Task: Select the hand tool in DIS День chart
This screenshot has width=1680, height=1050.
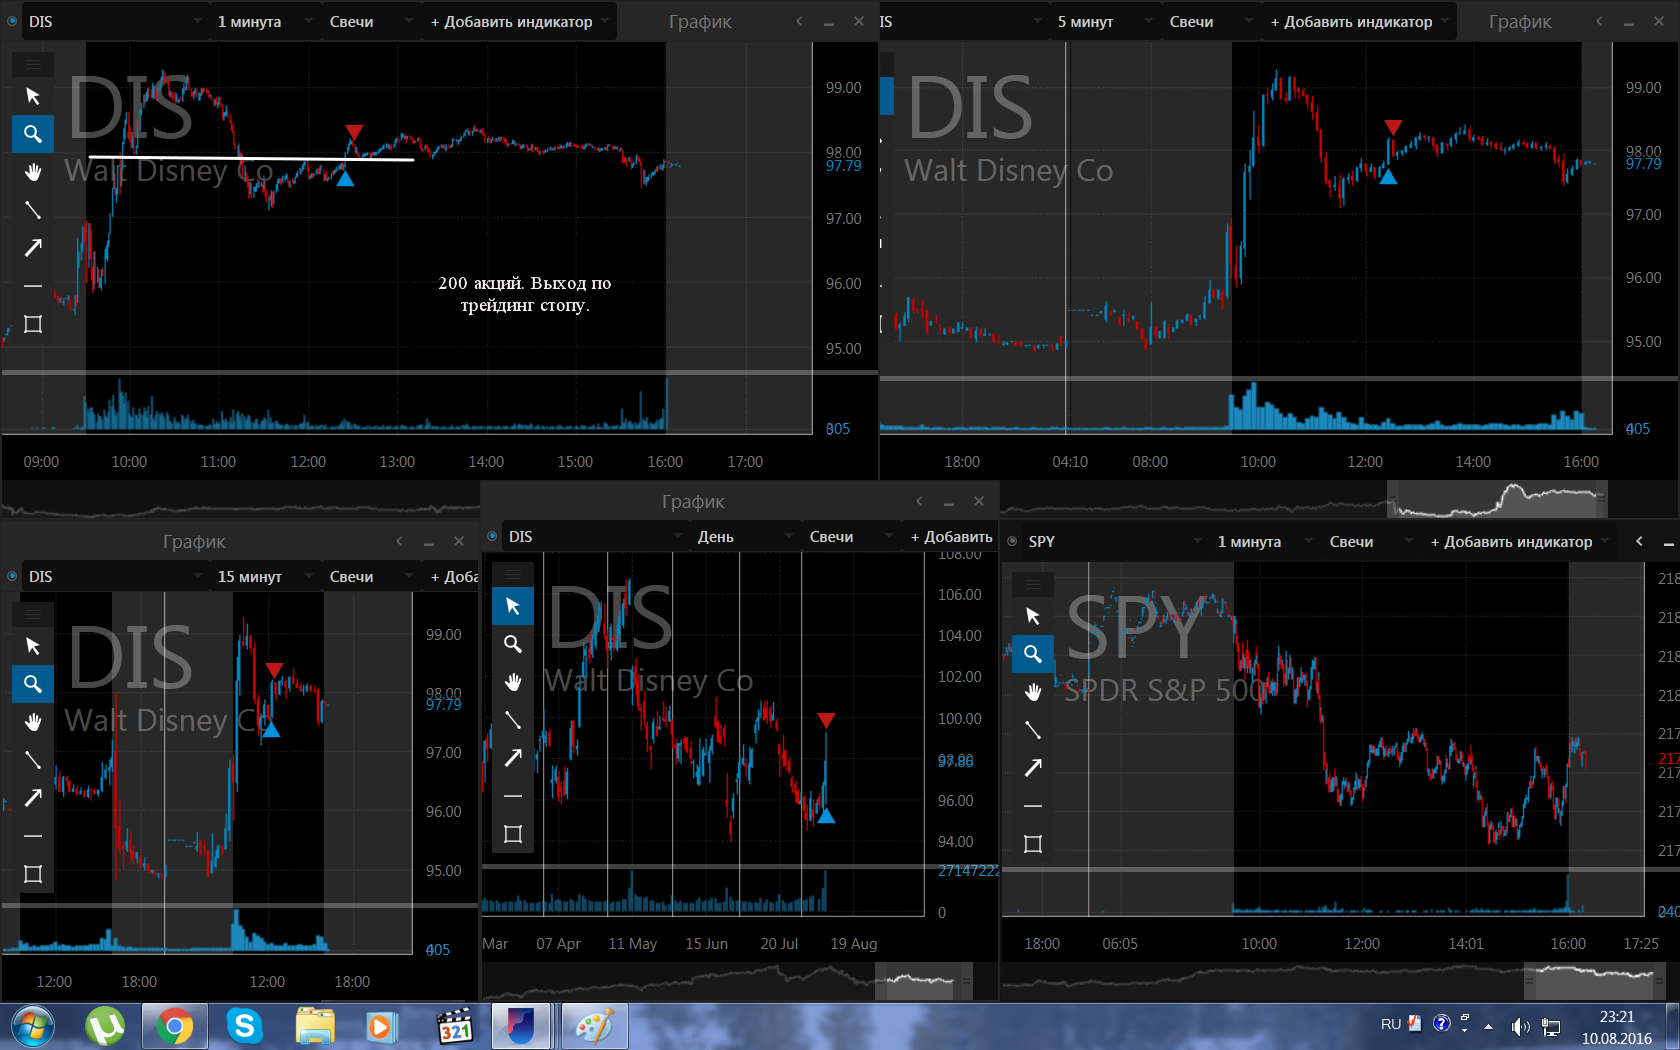Action: (513, 682)
